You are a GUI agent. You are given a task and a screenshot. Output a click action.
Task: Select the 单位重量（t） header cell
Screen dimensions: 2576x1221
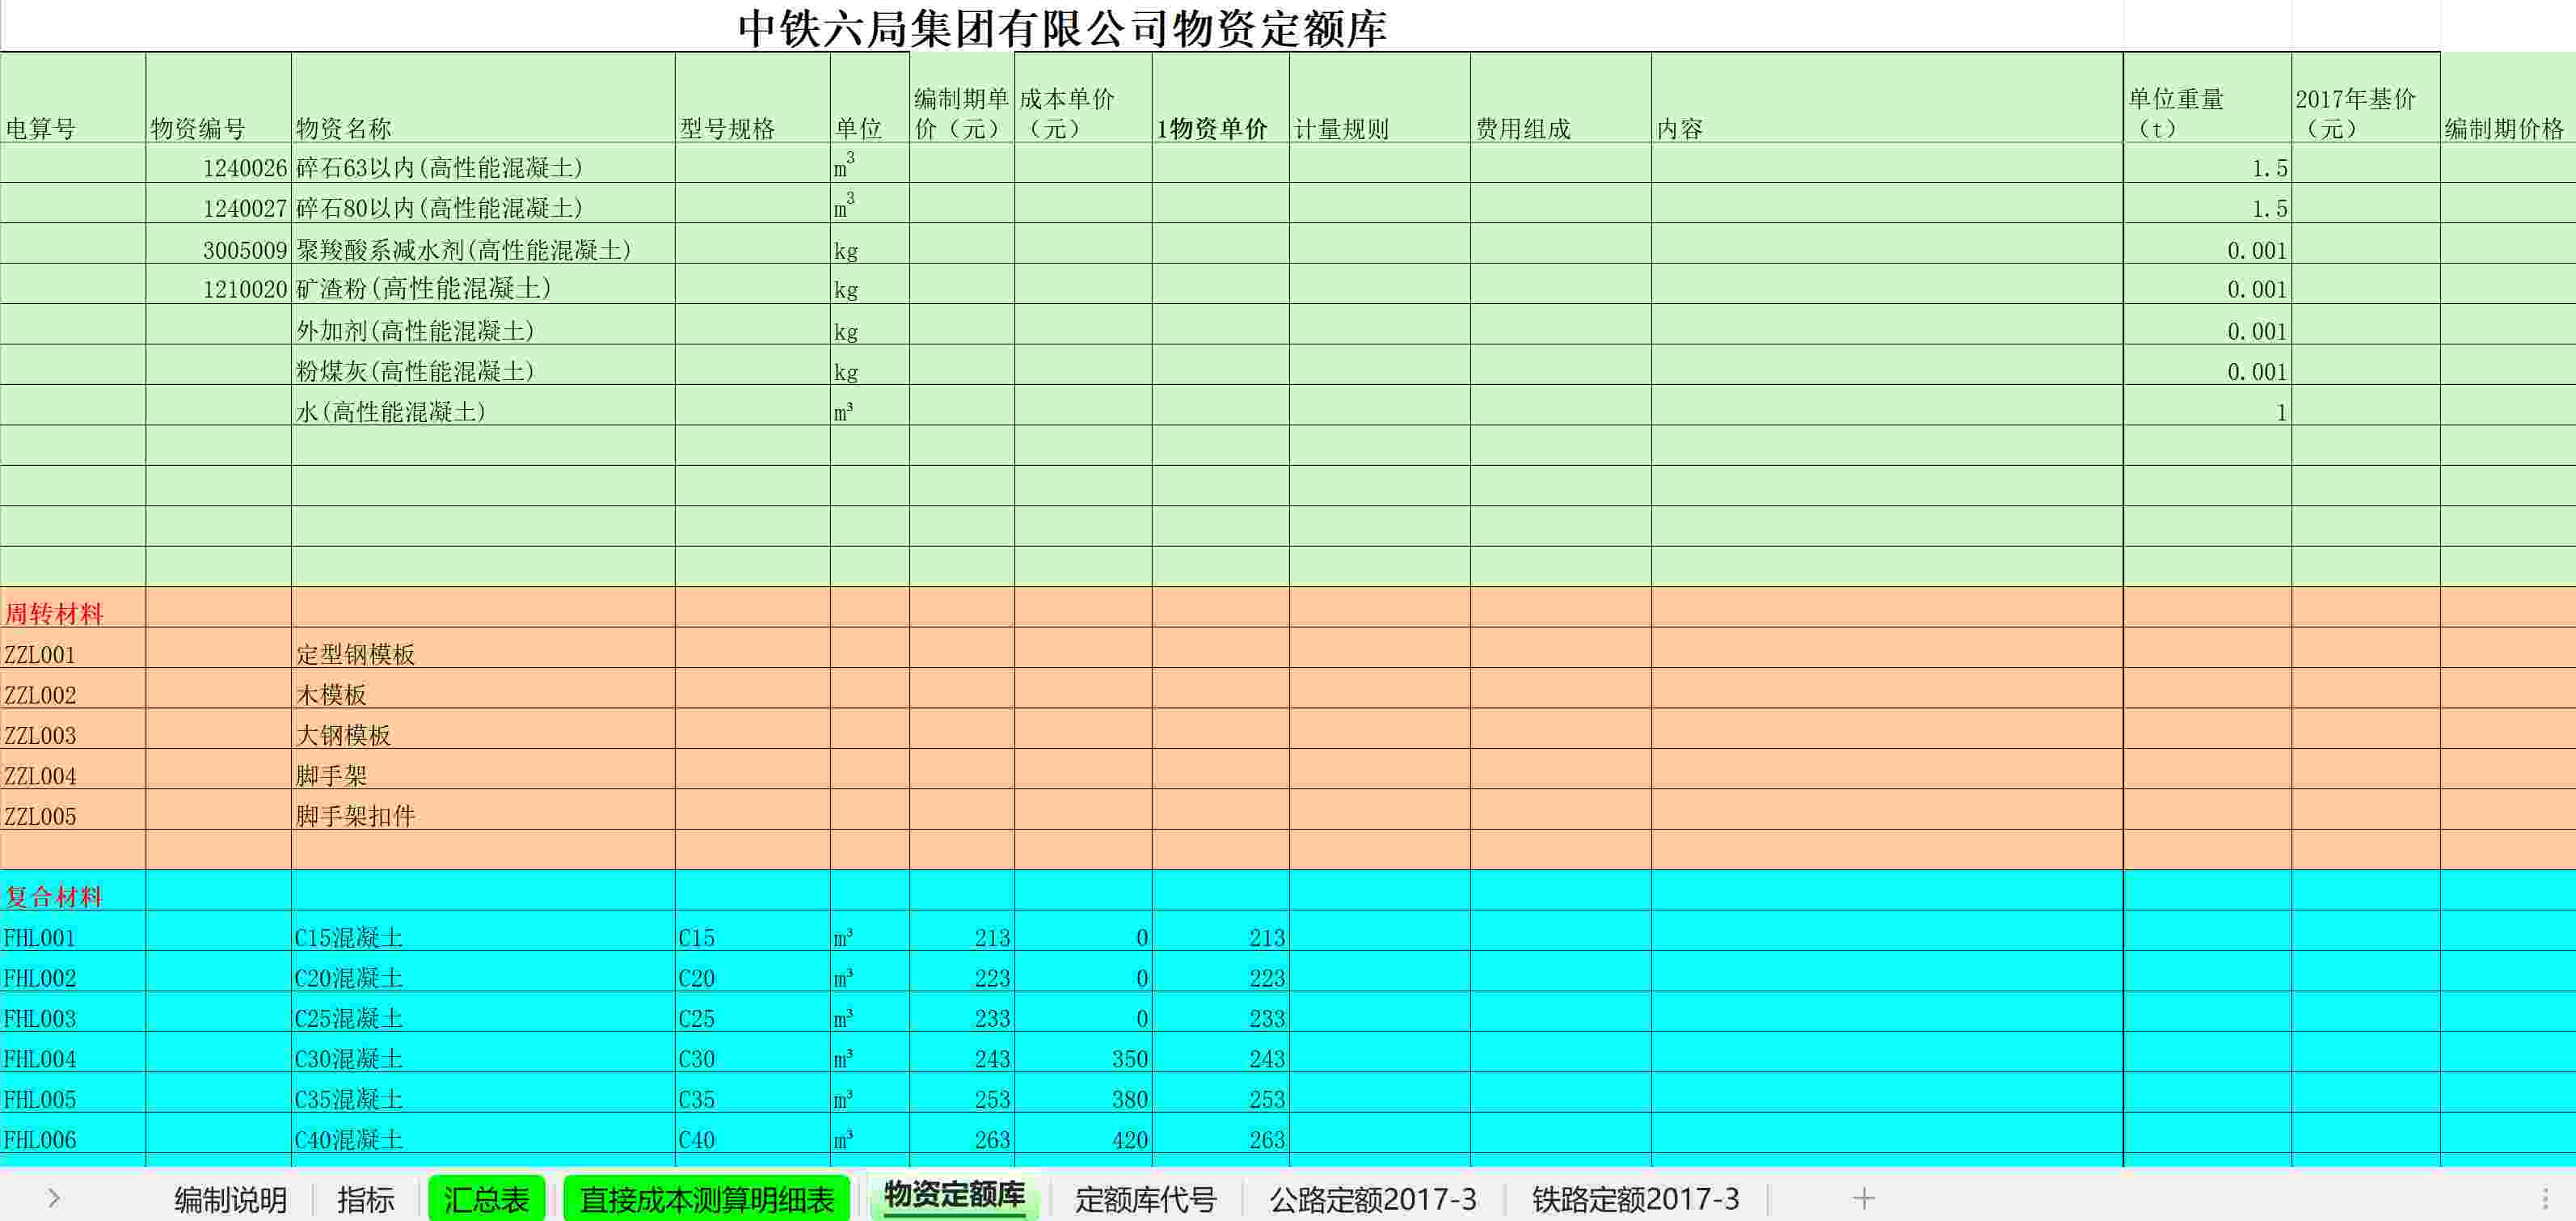pos(2207,98)
